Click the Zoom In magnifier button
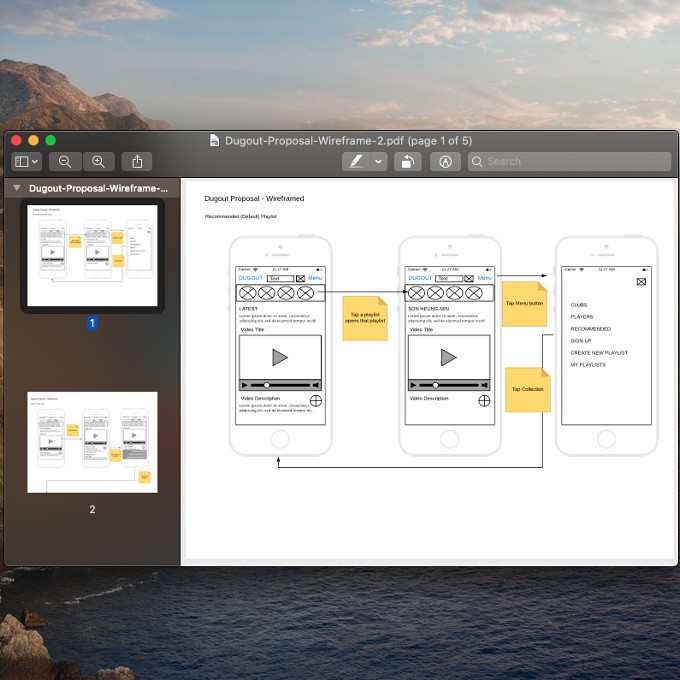680x680 pixels. (x=98, y=161)
